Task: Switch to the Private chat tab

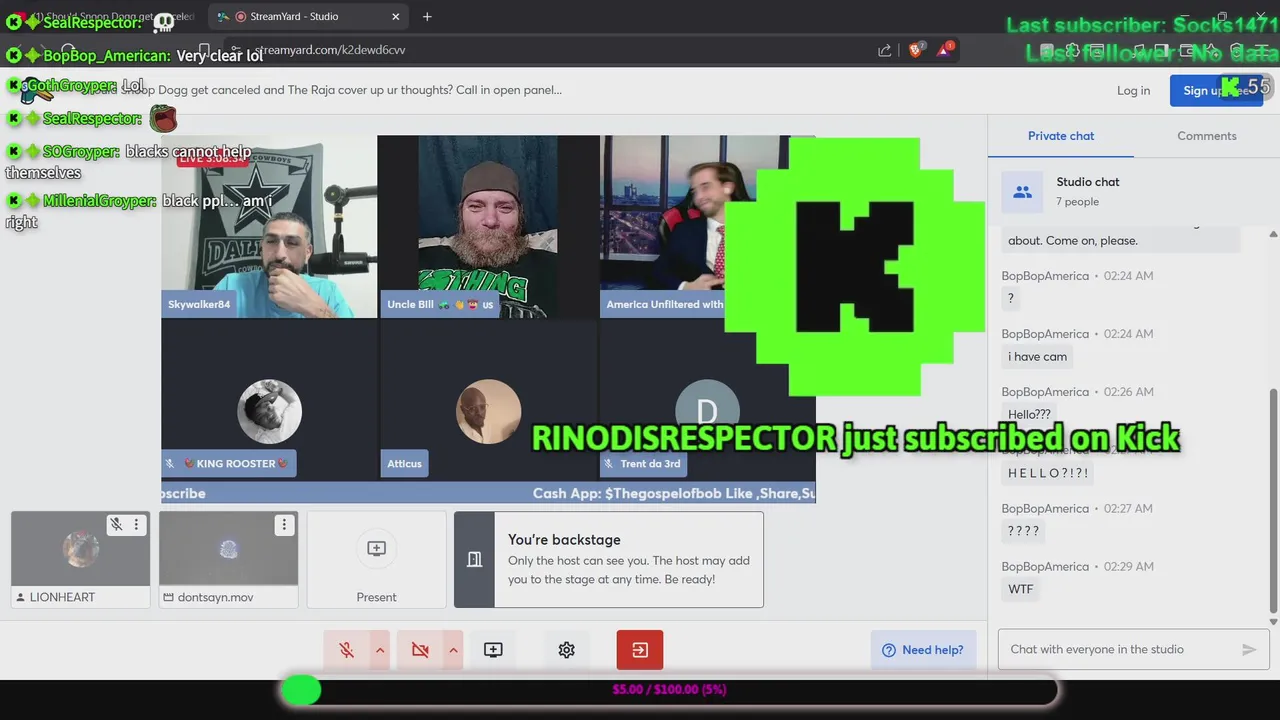Action: (x=1061, y=136)
